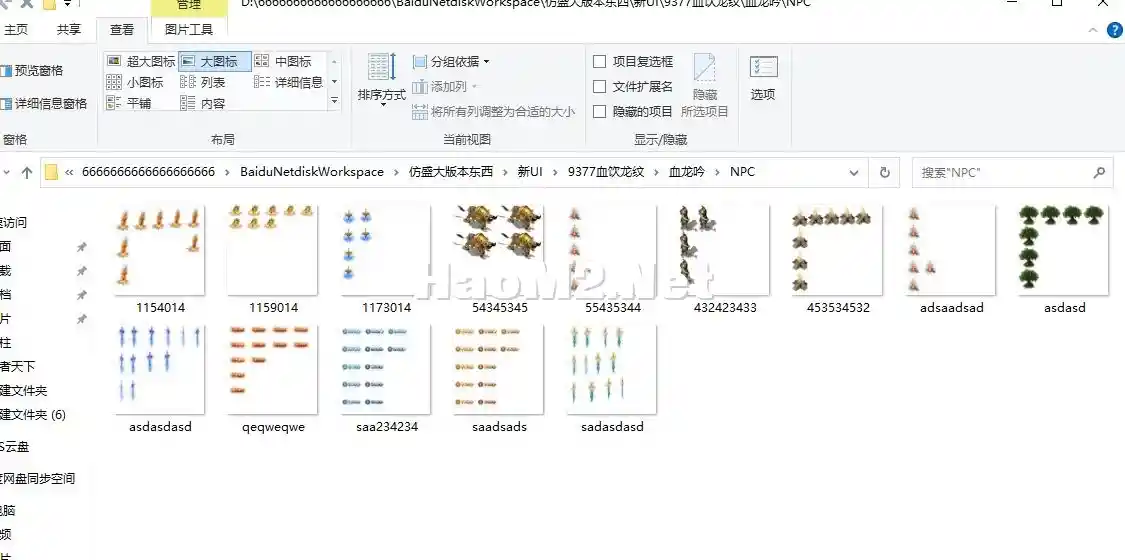Toggle Hidden items (隐藏的项目) checkbox
The height and width of the screenshot is (560, 1125).
[634, 112]
